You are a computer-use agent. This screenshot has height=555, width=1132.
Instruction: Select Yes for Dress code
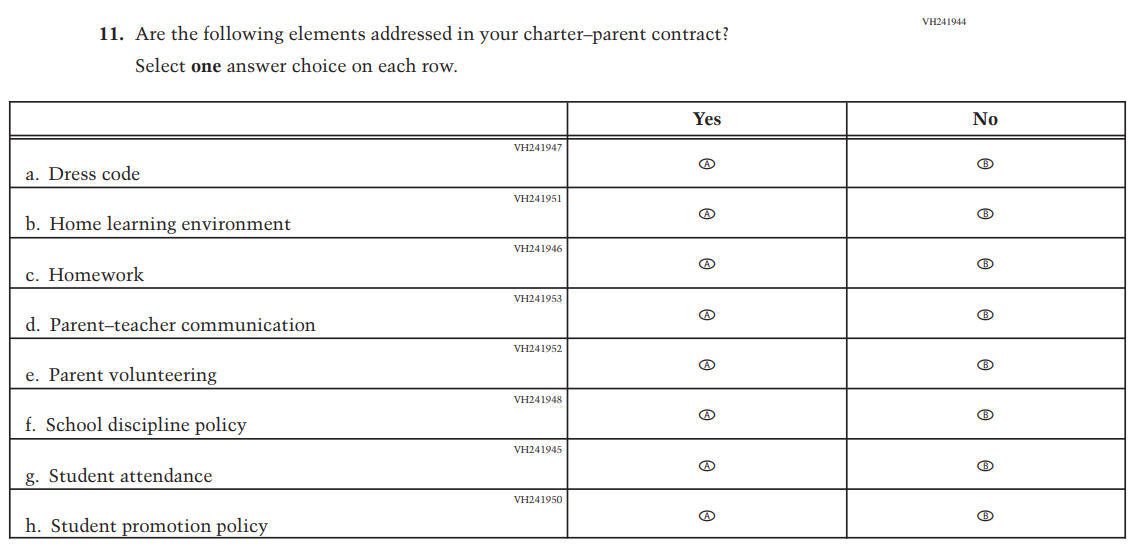pyautogui.click(x=706, y=163)
